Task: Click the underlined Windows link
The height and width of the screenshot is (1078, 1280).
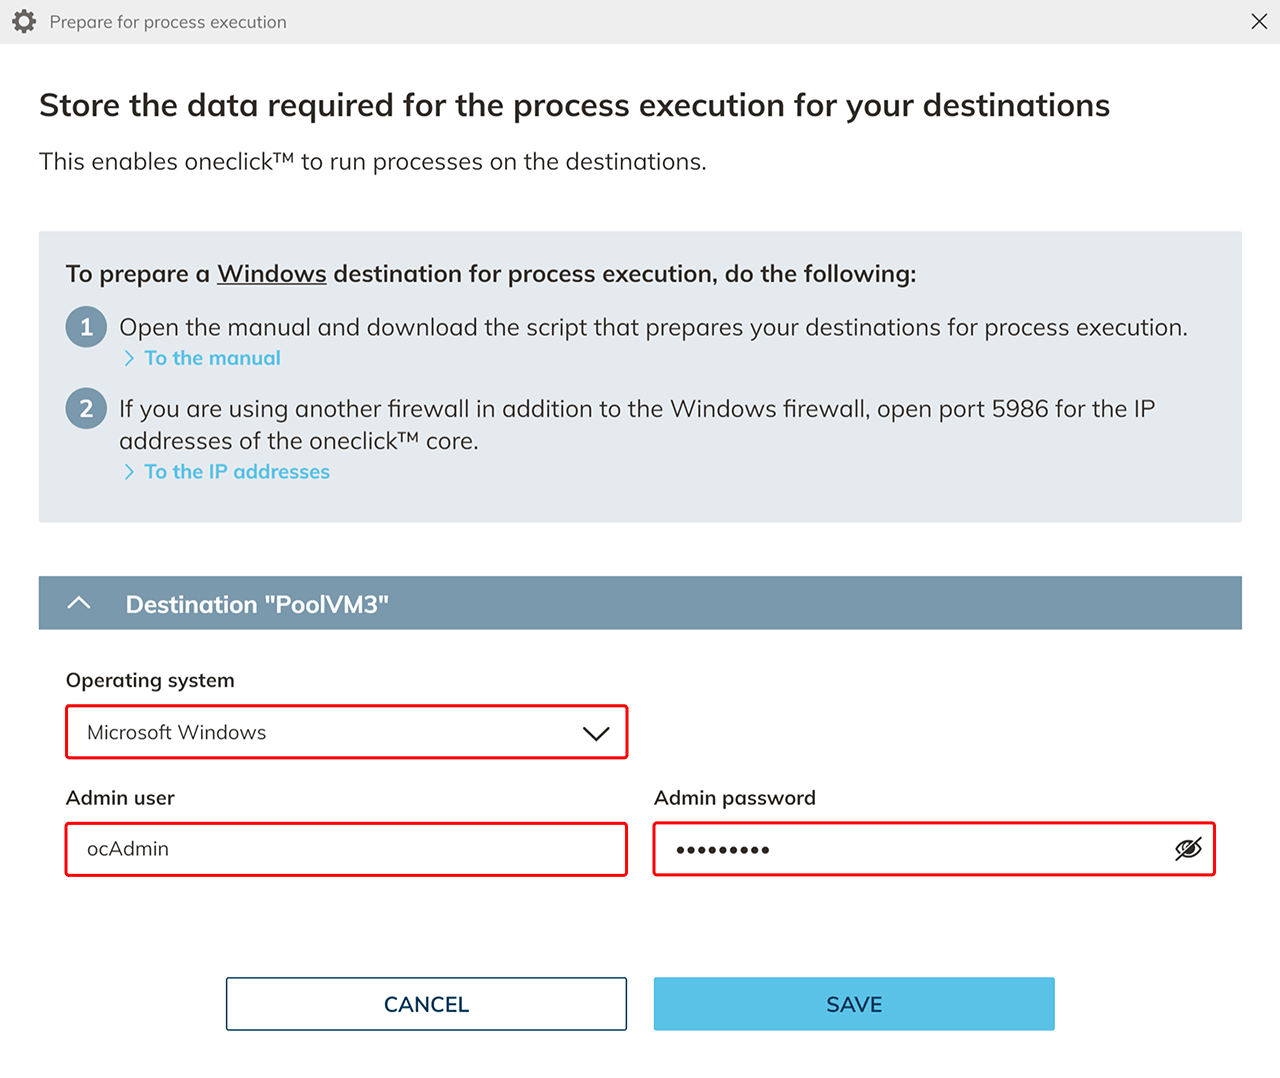Action: 271,274
